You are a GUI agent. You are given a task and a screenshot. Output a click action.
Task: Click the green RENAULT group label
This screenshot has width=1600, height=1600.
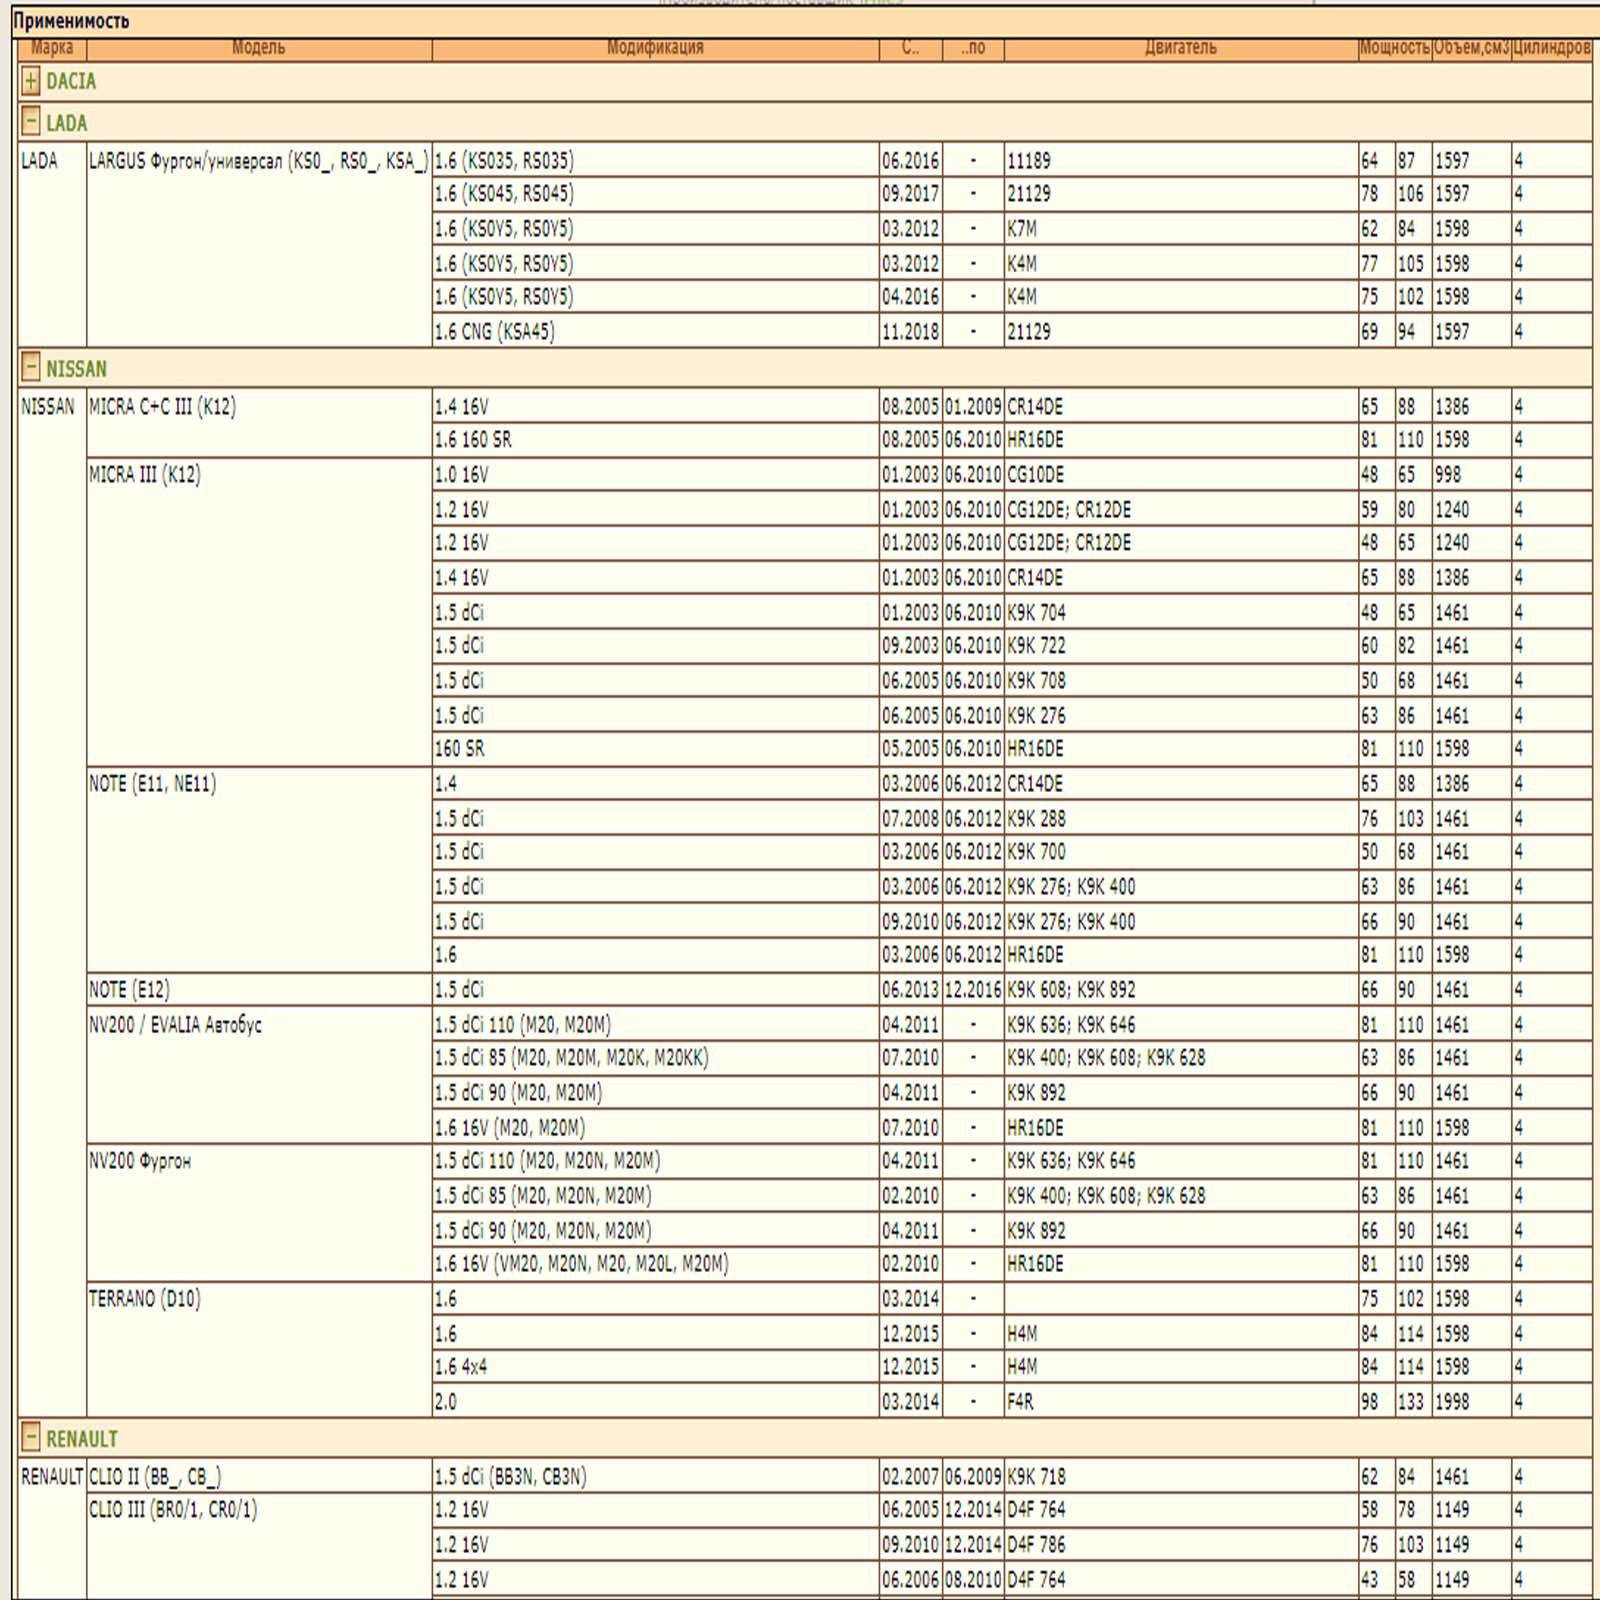click(x=82, y=1439)
